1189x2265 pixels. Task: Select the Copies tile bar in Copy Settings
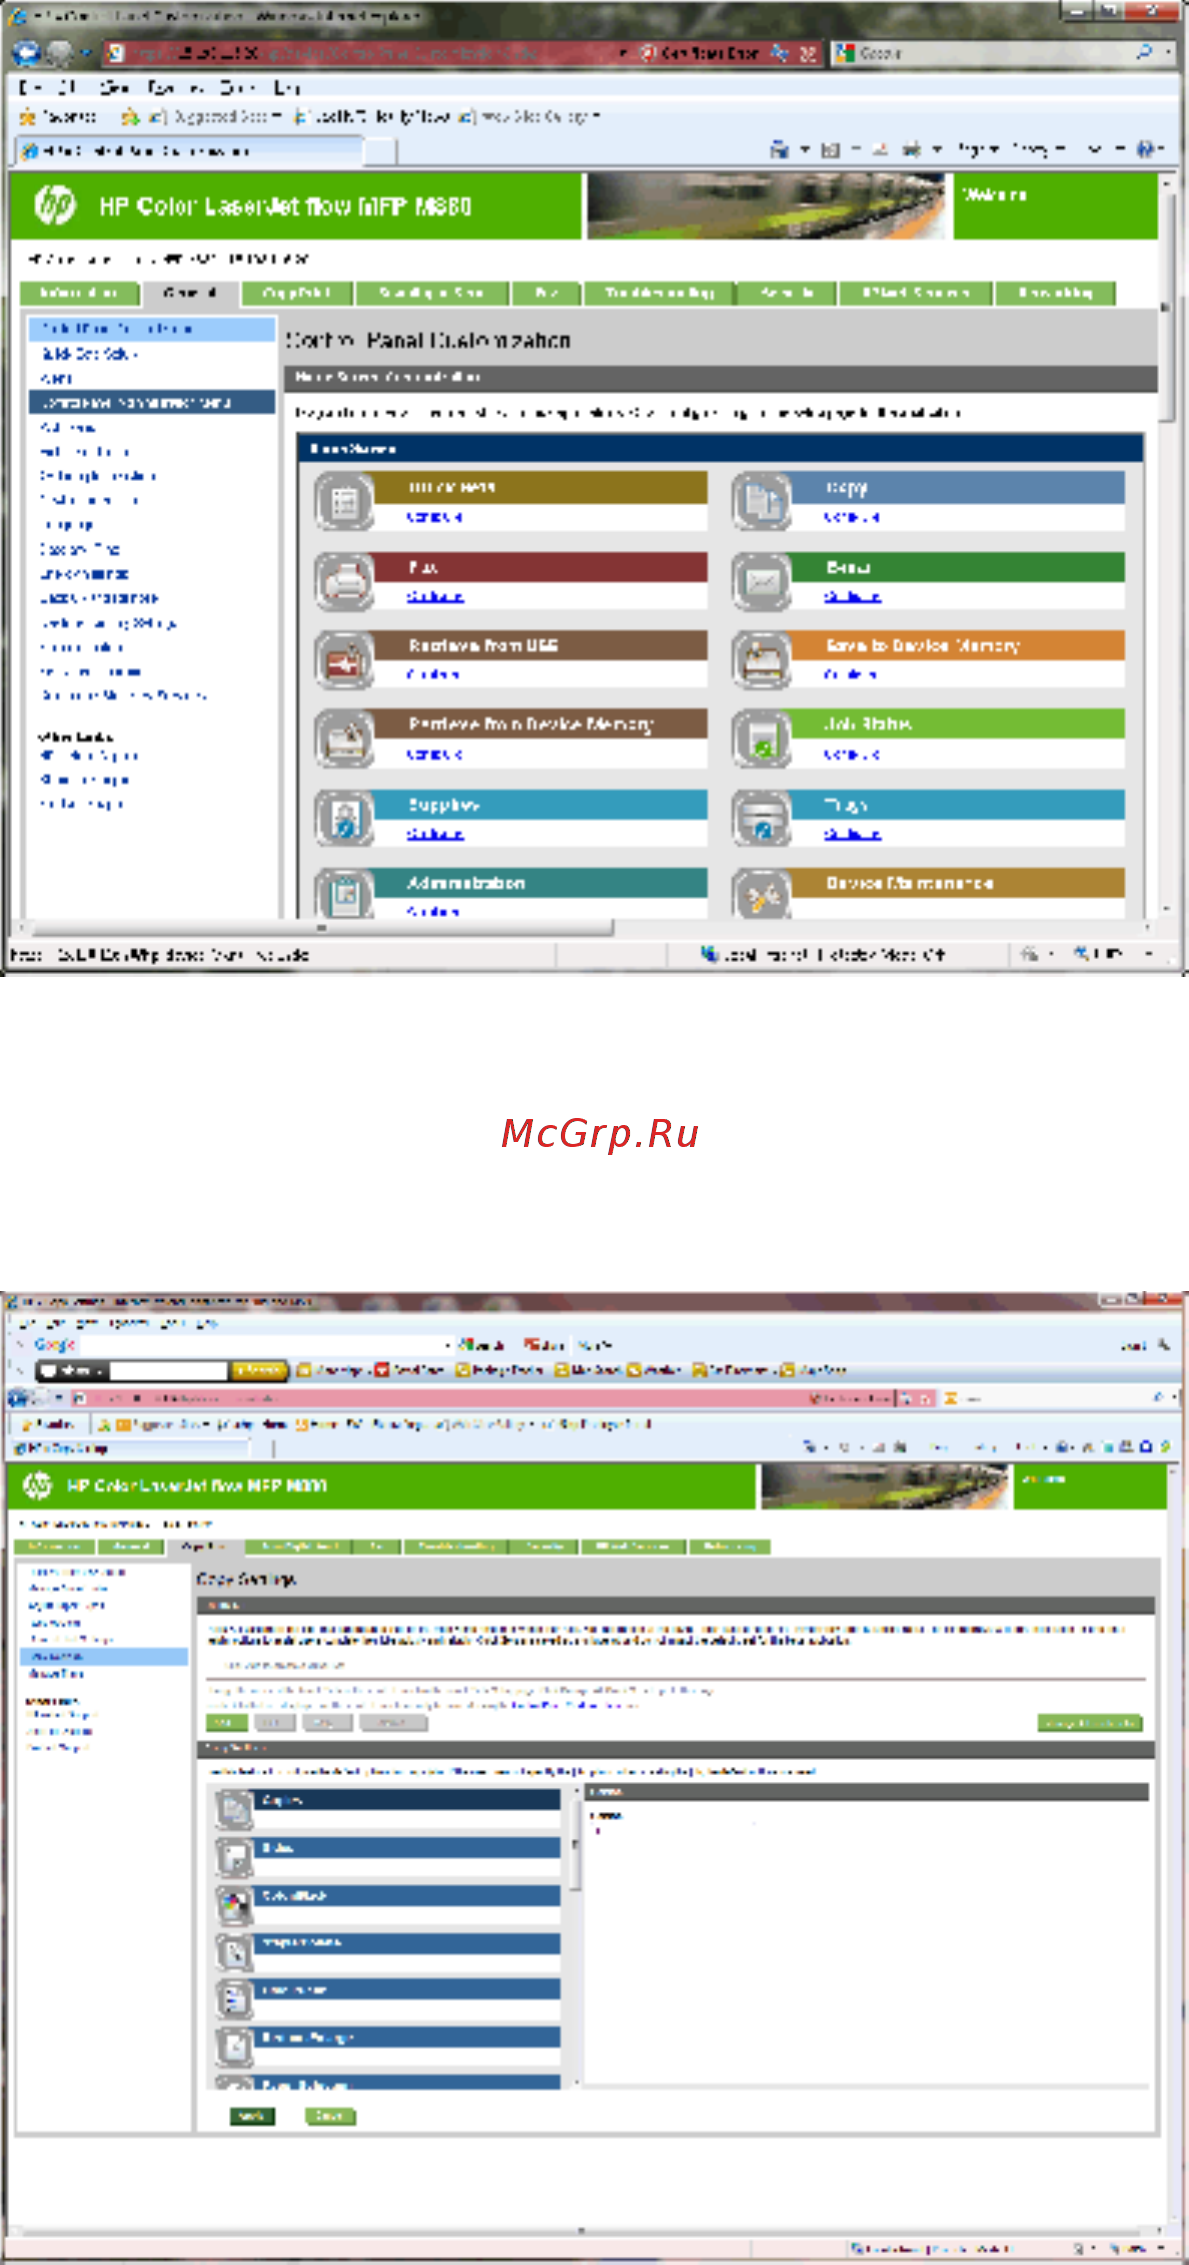click(408, 1800)
